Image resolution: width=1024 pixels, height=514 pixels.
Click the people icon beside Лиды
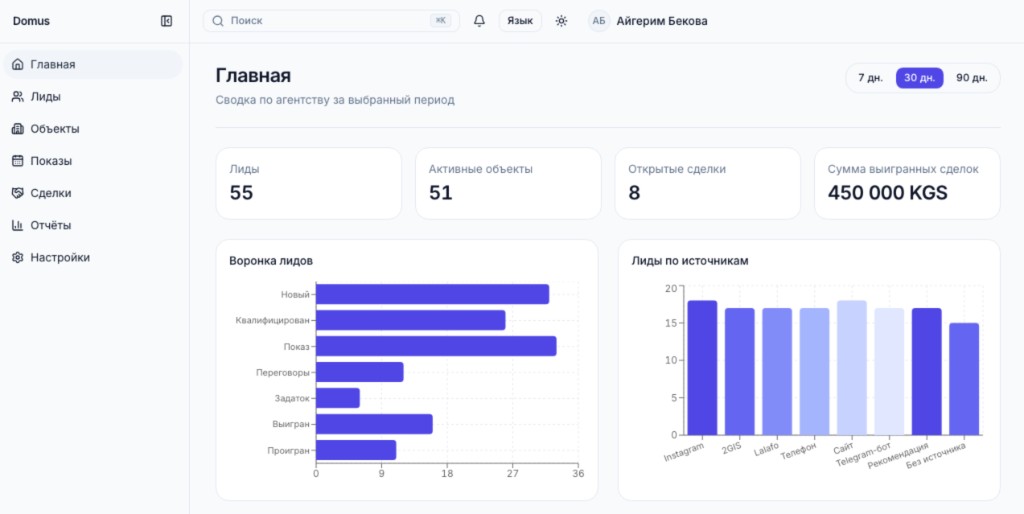18,97
